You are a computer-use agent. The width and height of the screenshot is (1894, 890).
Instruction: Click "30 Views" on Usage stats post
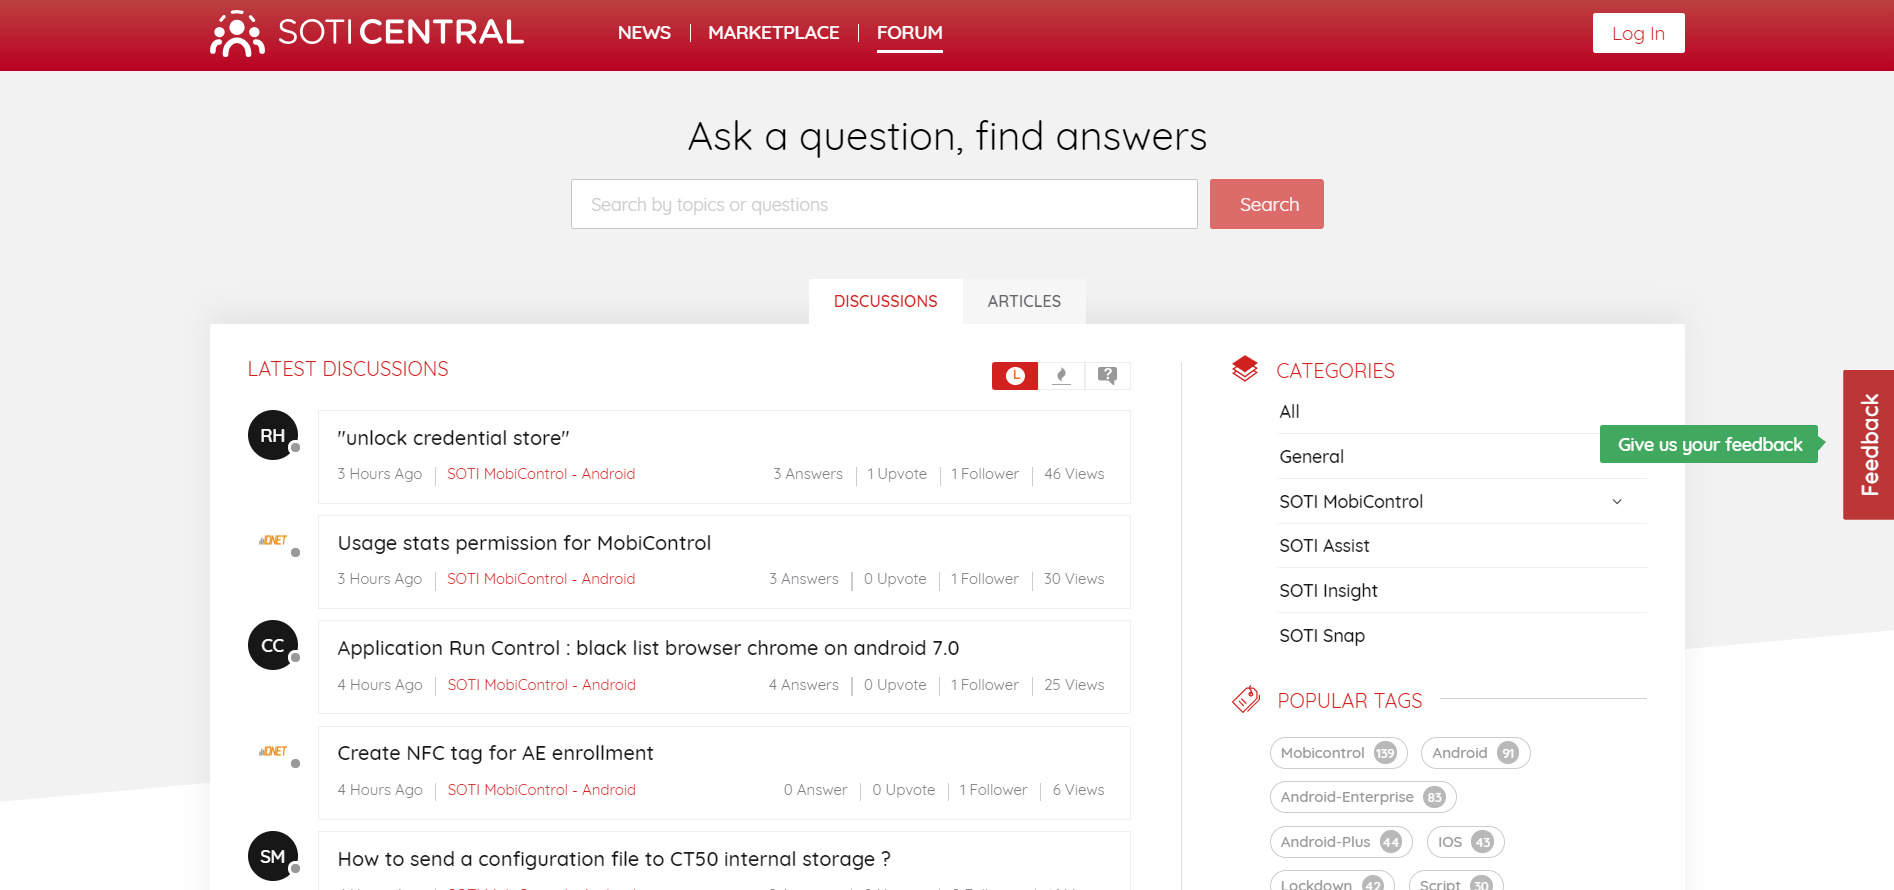point(1074,579)
